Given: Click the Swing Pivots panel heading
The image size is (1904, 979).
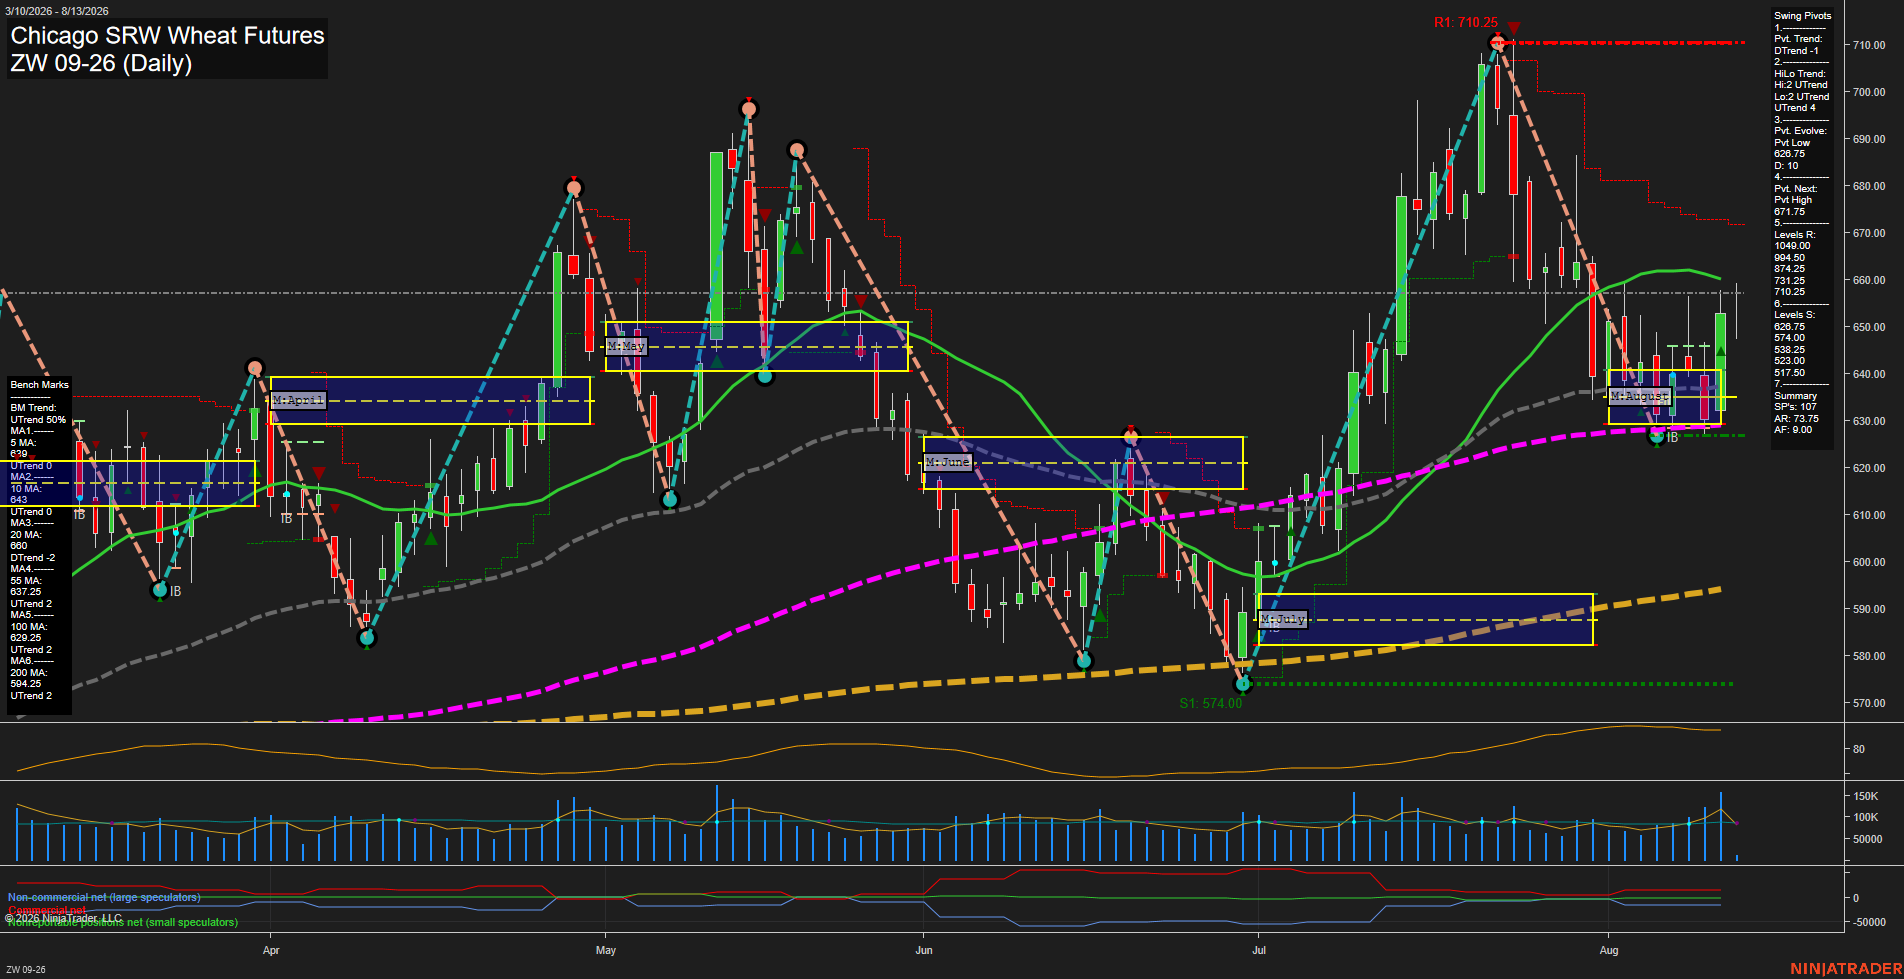Looking at the screenshot, I should click(x=1802, y=16).
